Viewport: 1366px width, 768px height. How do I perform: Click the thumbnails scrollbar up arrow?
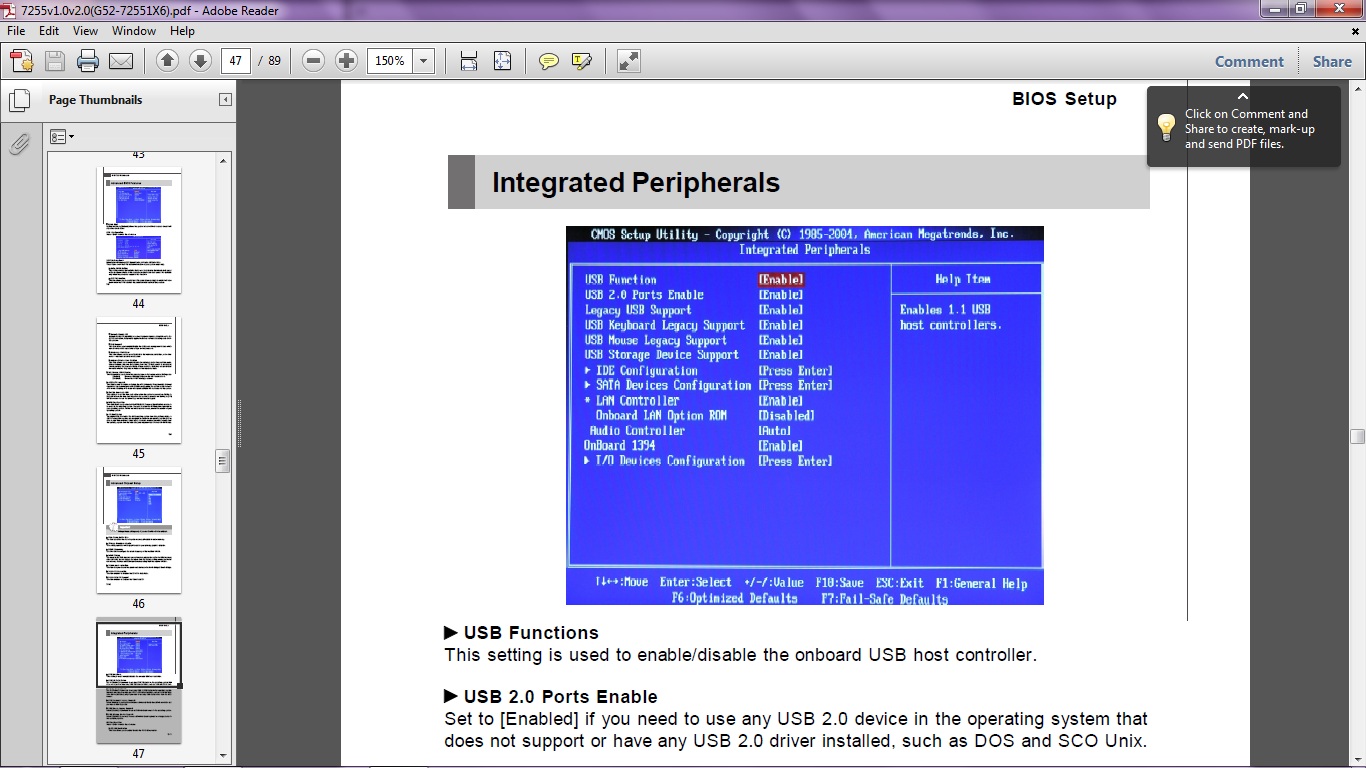tap(224, 159)
